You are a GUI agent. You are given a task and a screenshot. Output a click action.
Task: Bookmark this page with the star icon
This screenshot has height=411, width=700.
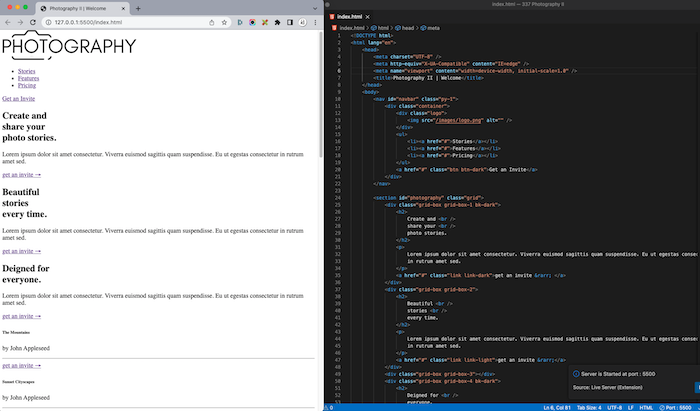click(x=224, y=22)
